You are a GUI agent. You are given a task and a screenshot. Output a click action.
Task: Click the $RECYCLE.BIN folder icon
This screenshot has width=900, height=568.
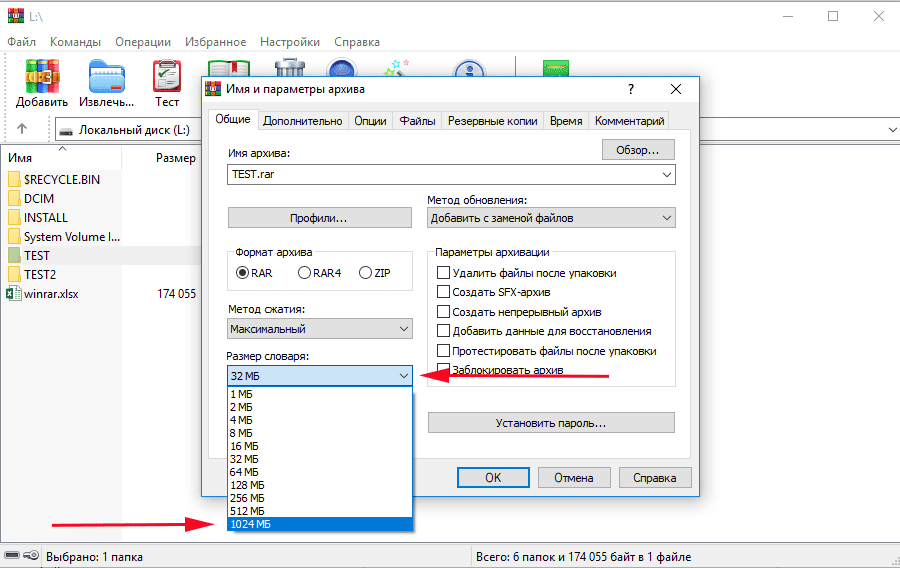click(14, 180)
